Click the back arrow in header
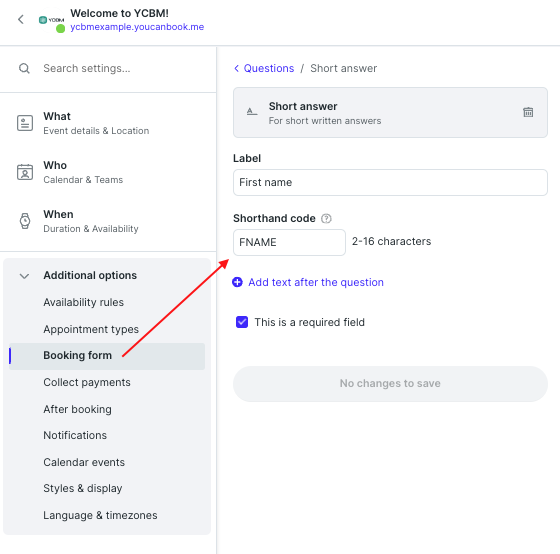This screenshot has width=560, height=554. pyautogui.click(x=21, y=19)
